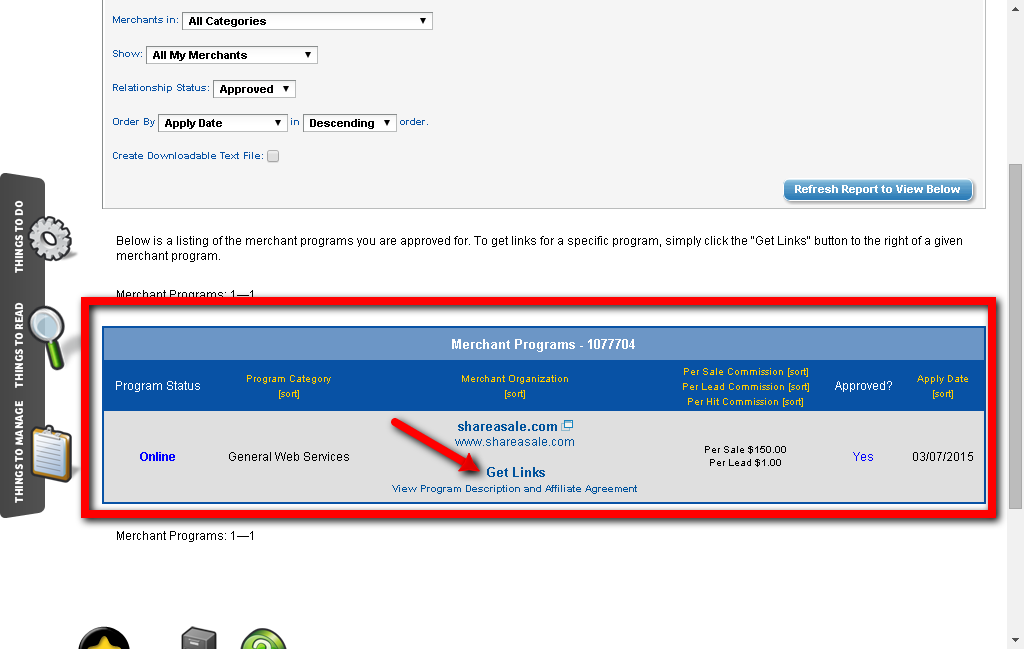Screen dimensions: 1024x649
Task: Expand the Merchants in All Categories dropdown
Action: pos(308,21)
